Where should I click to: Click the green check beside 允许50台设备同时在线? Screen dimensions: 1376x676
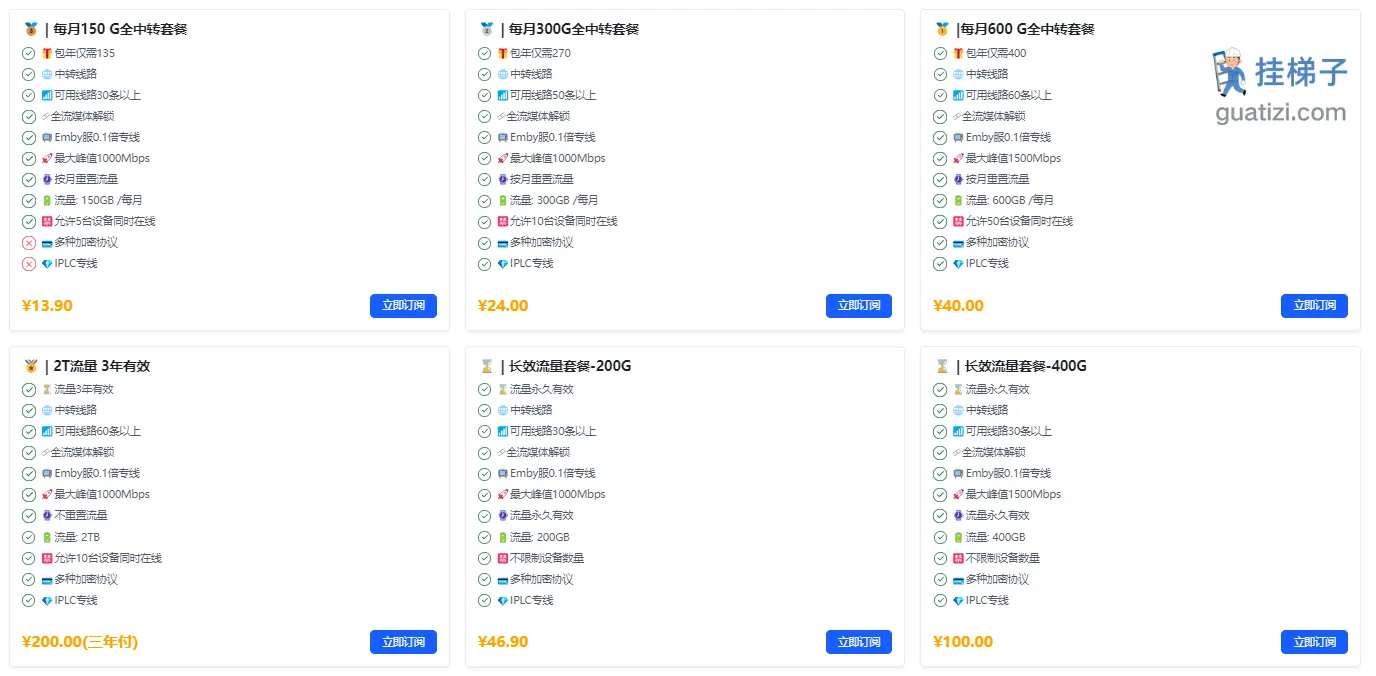click(940, 221)
